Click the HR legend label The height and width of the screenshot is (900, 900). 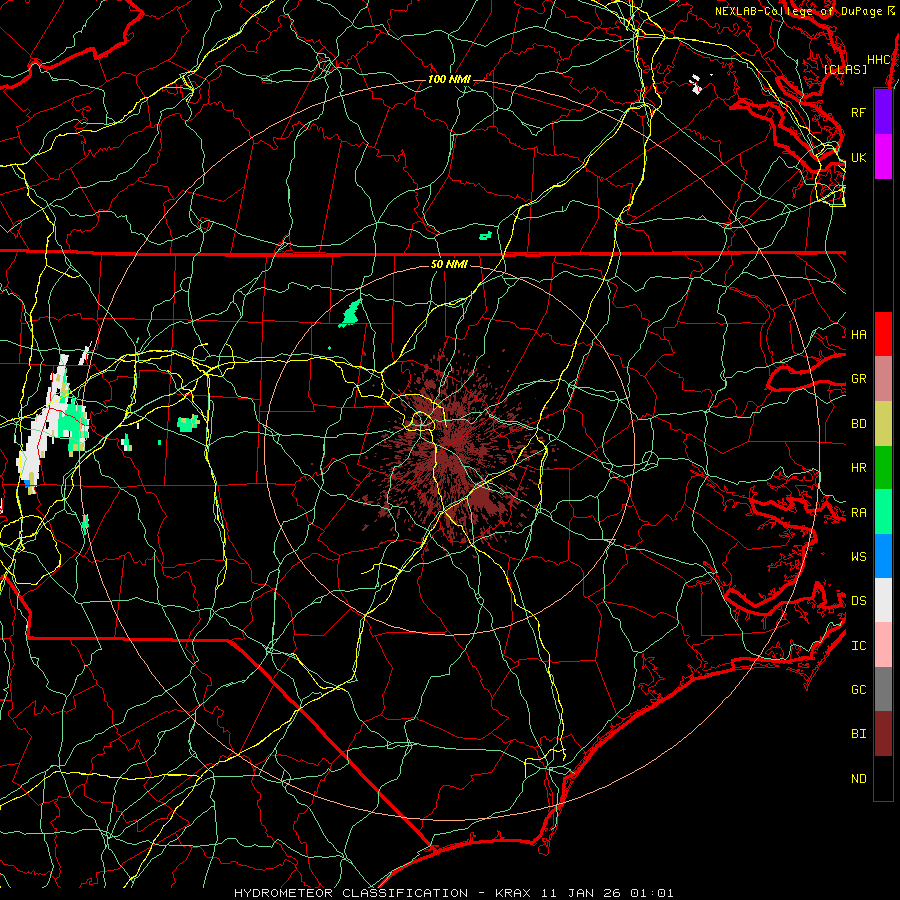tap(858, 468)
